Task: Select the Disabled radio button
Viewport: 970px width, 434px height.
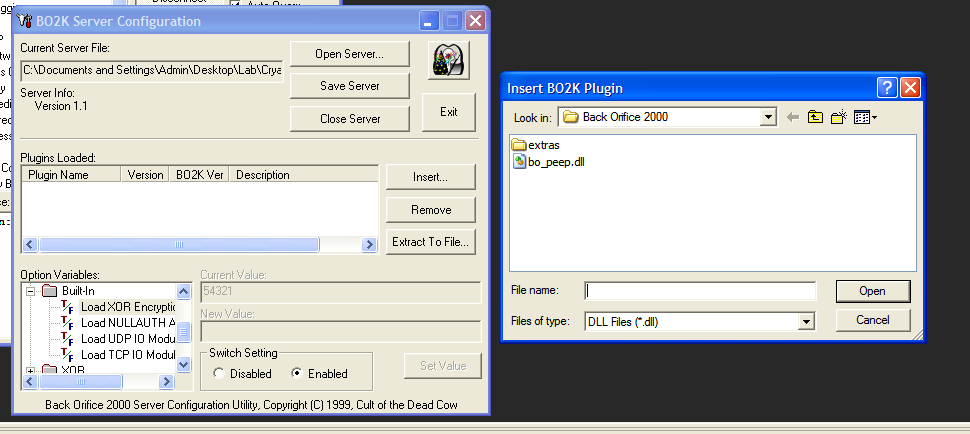Action: point(219,374)
